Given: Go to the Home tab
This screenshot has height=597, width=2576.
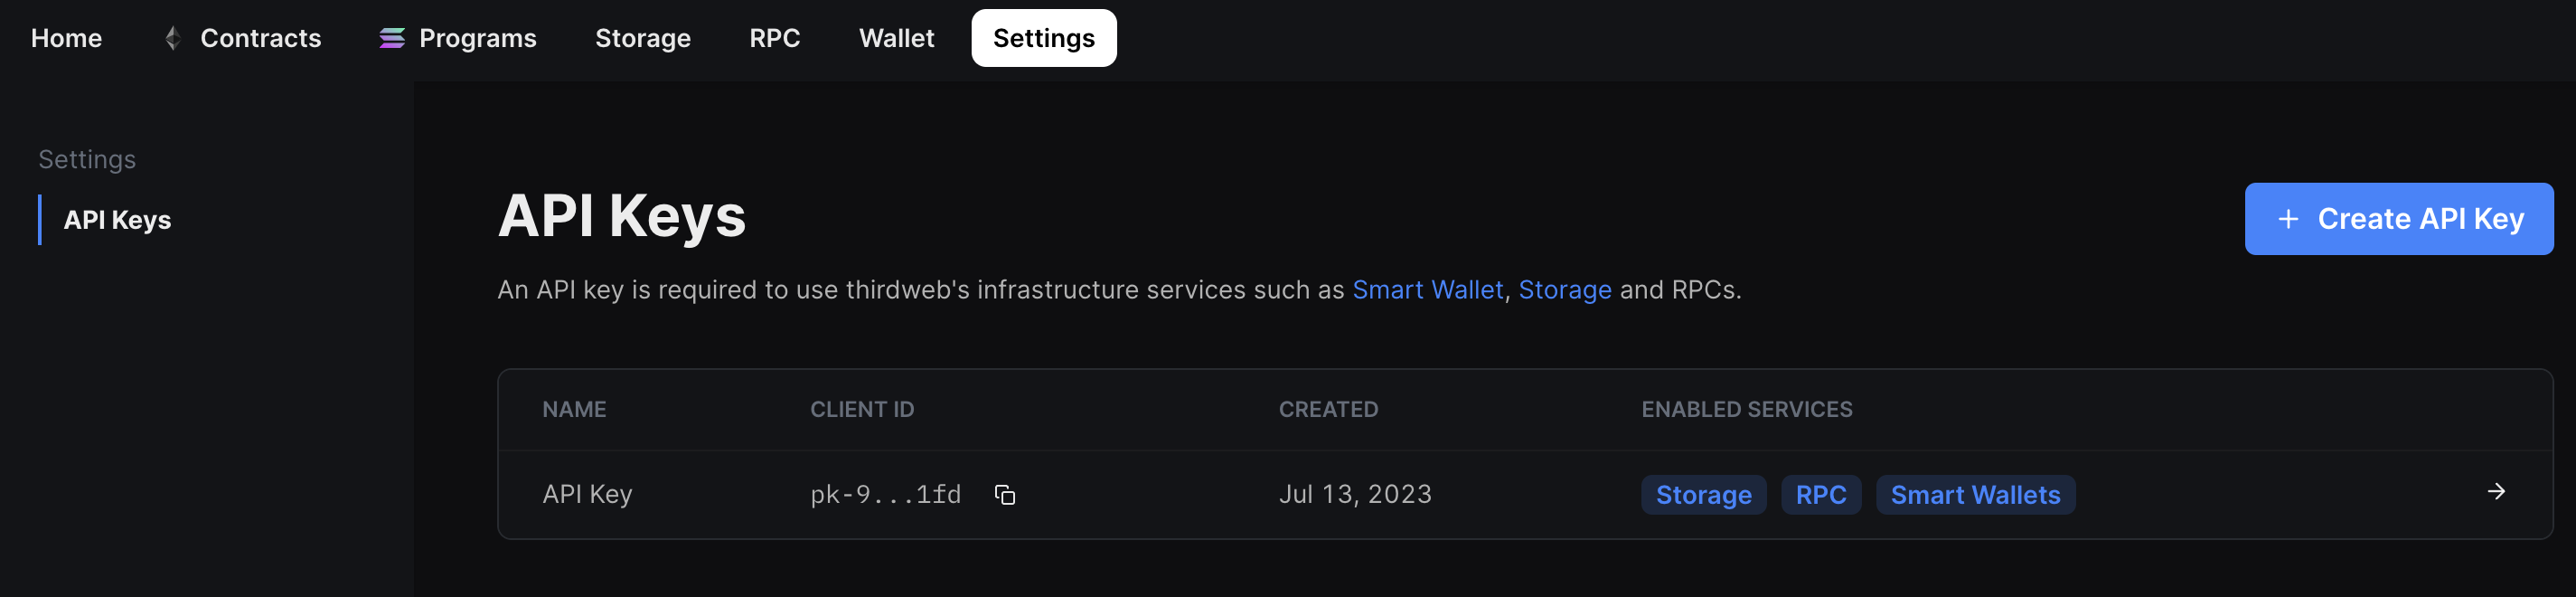Looking at the screenshot, I should (66, 38).
